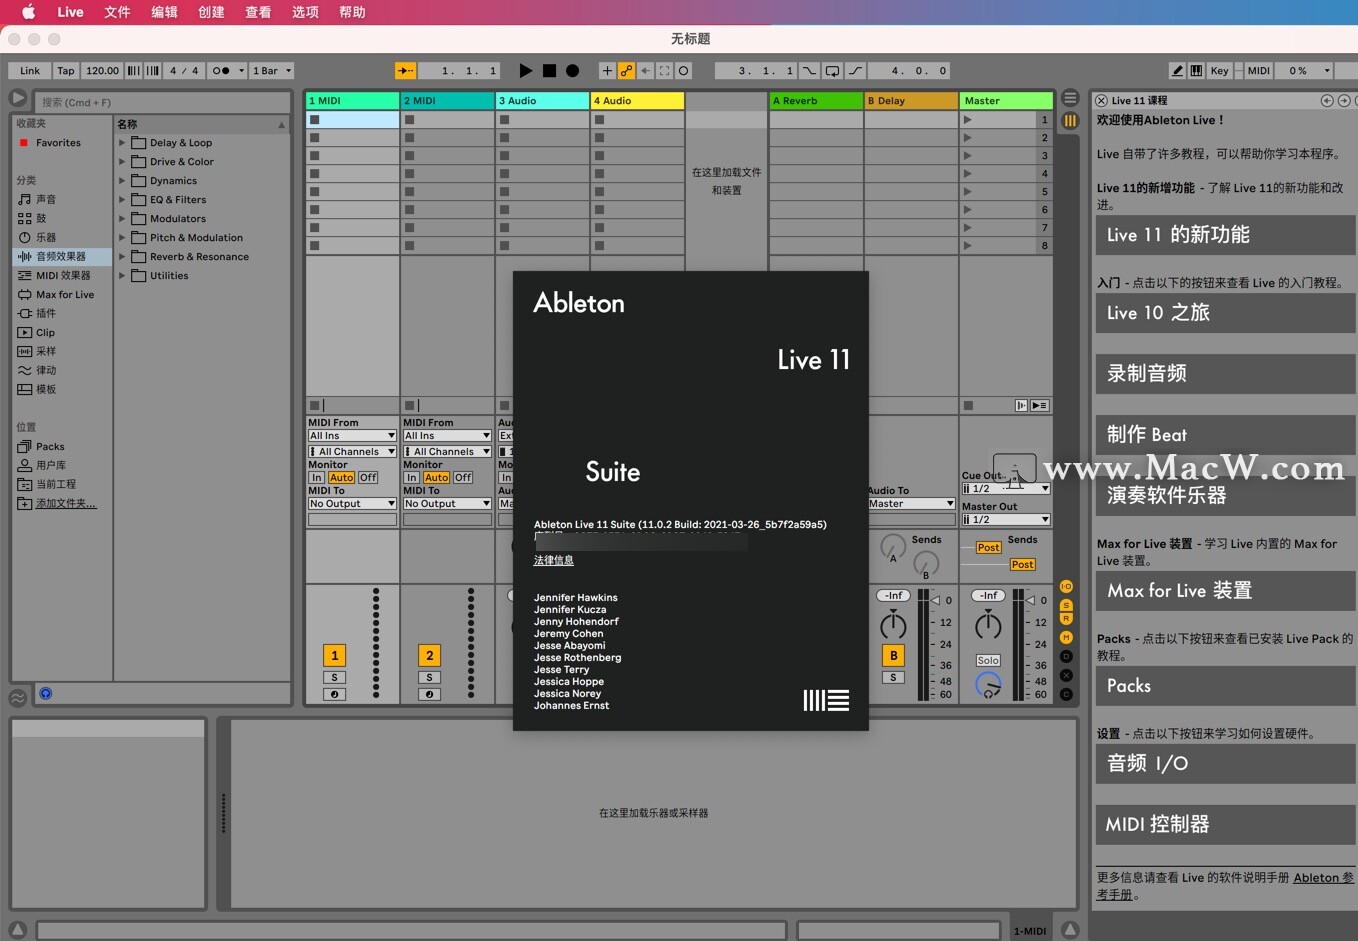The width and height of the screenshot is (1358, 941).
Task: Toggle the Punch-In switch
Action: point(808,71)
